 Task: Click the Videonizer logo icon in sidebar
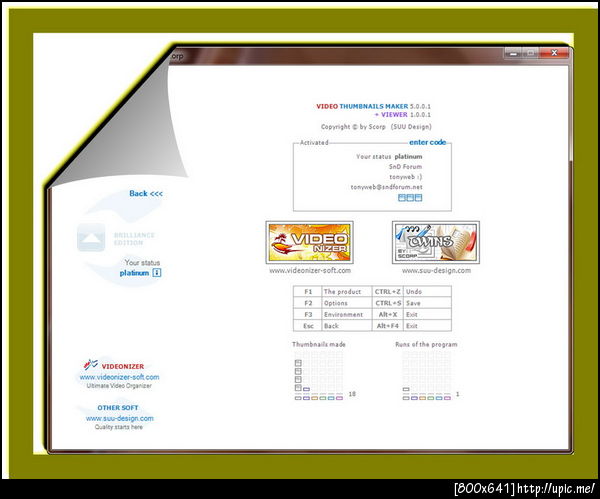coord(91,365)
